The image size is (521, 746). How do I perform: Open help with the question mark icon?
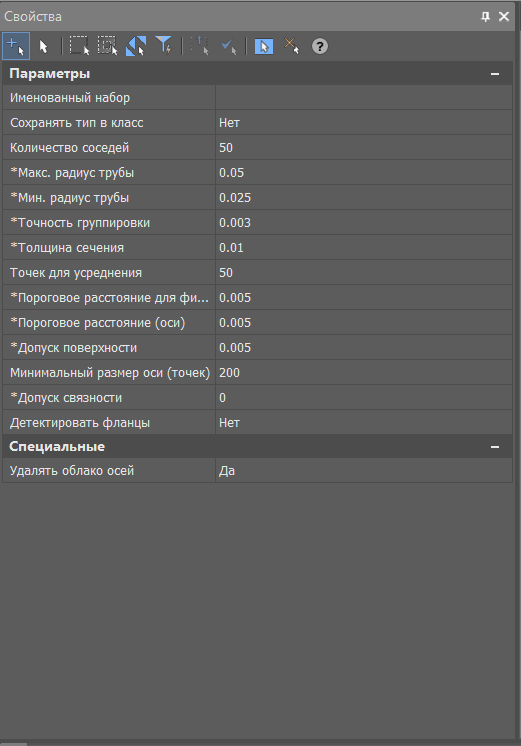tap(320, 46)
